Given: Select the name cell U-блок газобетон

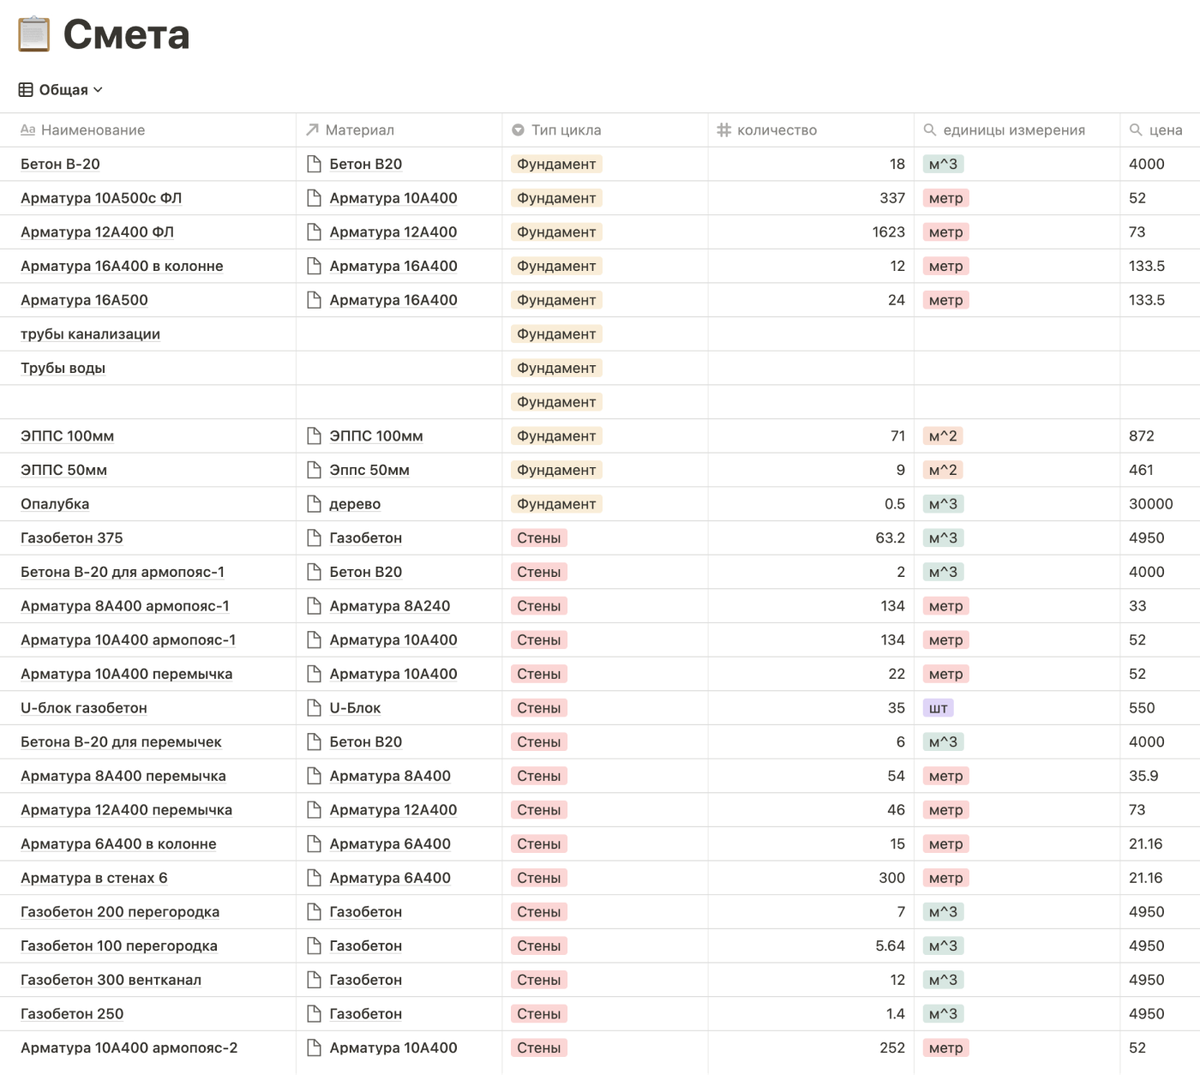Looking at the screenshot, I should pos(148,708).
